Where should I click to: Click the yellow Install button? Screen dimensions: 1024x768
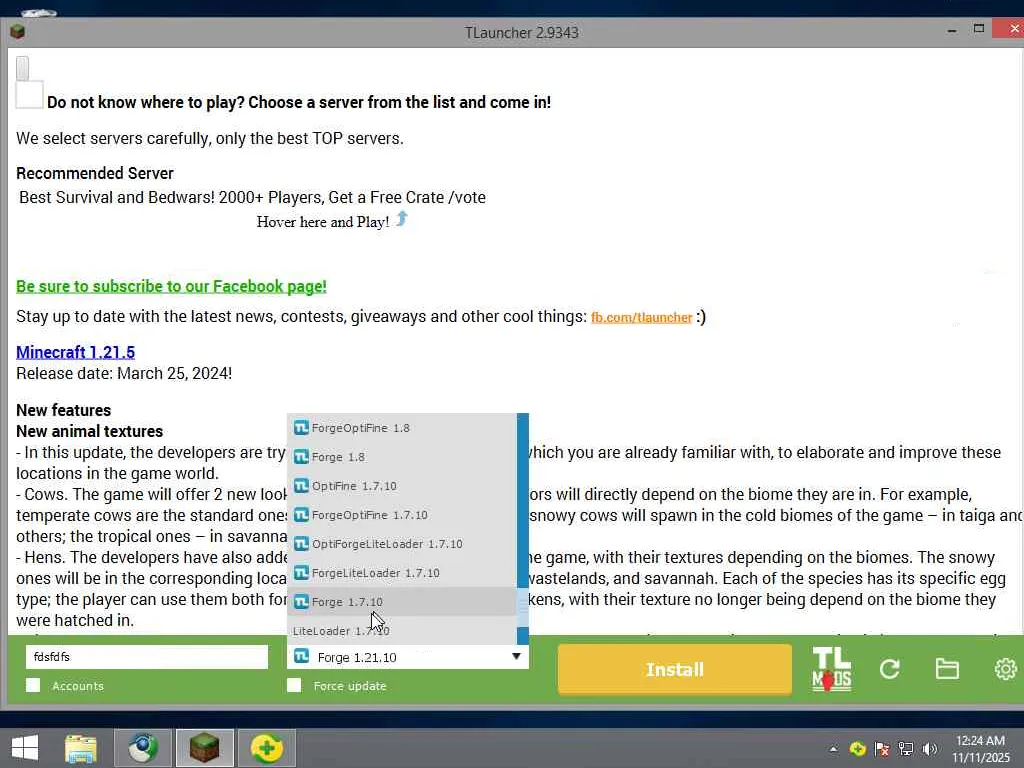click(675, 669)
